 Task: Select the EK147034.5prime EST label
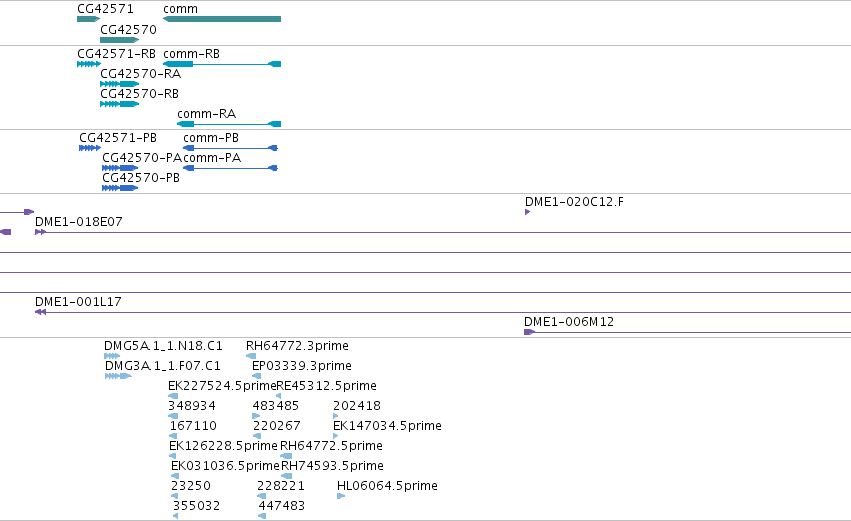pos(388,425)
